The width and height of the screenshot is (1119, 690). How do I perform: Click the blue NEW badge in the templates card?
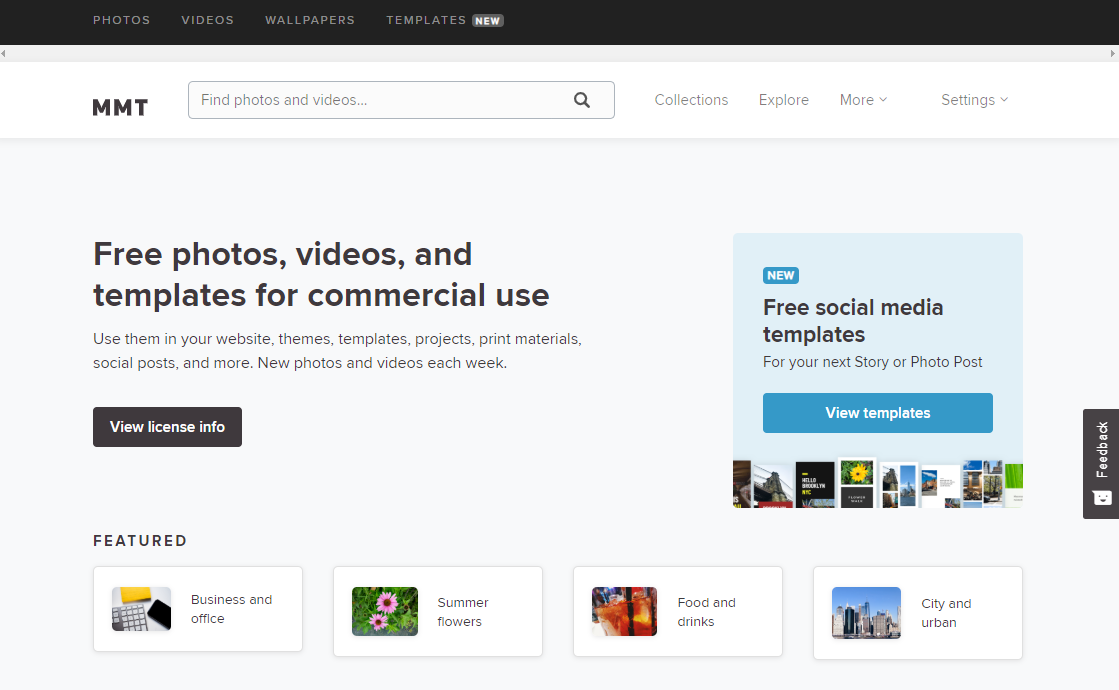pyautogui.click(x=781, y=275)
